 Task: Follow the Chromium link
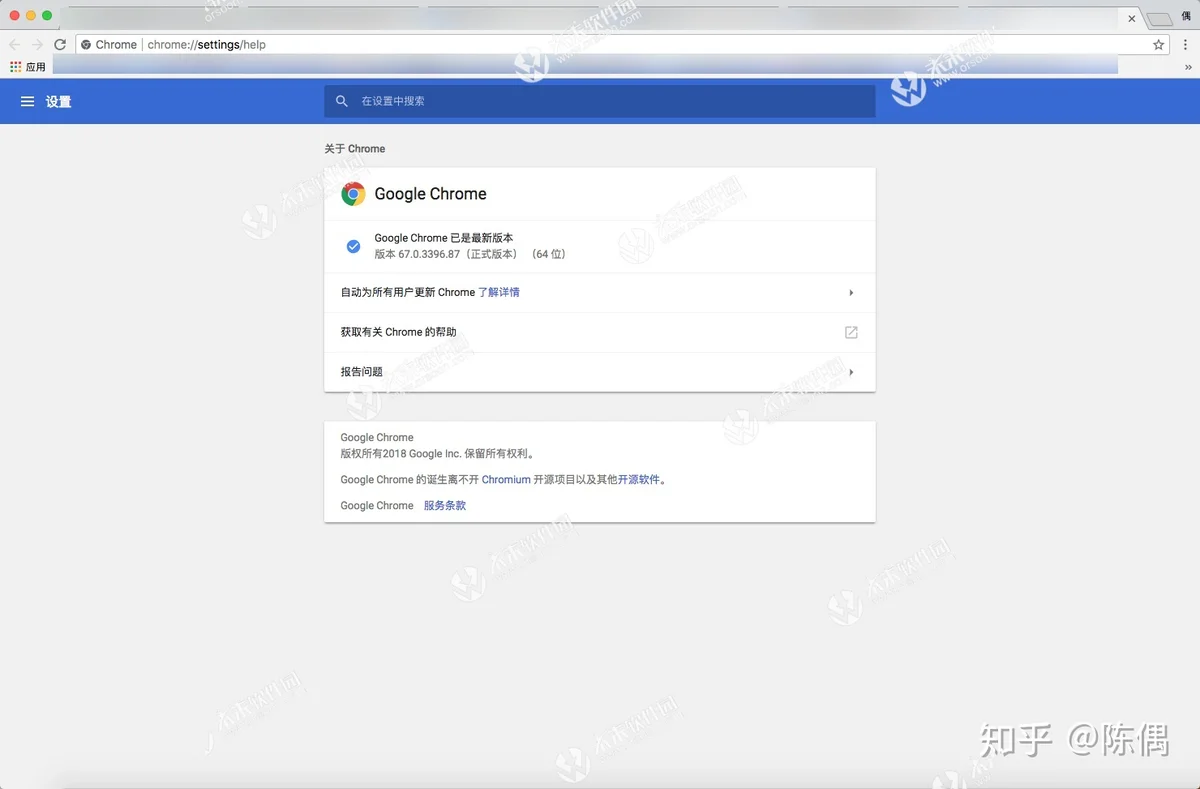coord(506,480)
